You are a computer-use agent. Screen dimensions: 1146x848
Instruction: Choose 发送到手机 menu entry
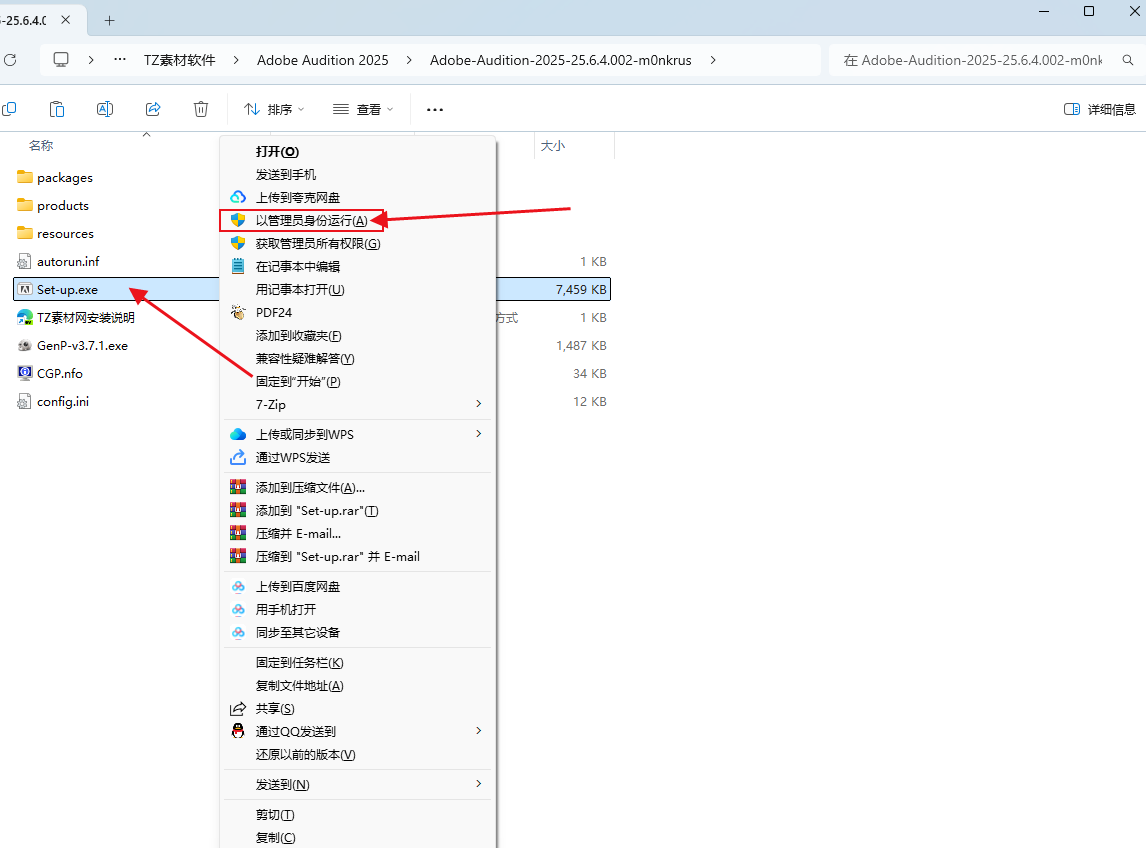point(358,174)
